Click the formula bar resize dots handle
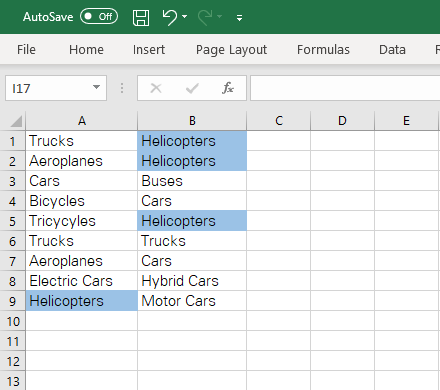This screenshot has height=390, width=440. pos(122,88)
